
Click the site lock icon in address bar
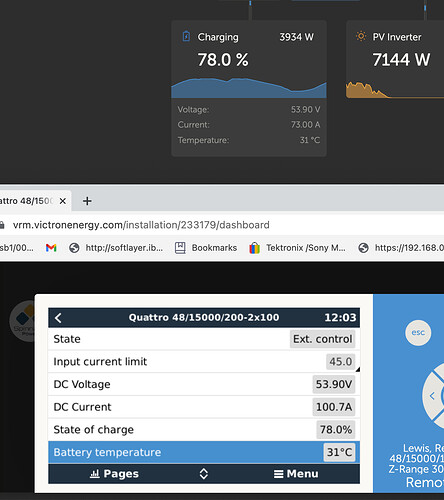pos(2,225)
